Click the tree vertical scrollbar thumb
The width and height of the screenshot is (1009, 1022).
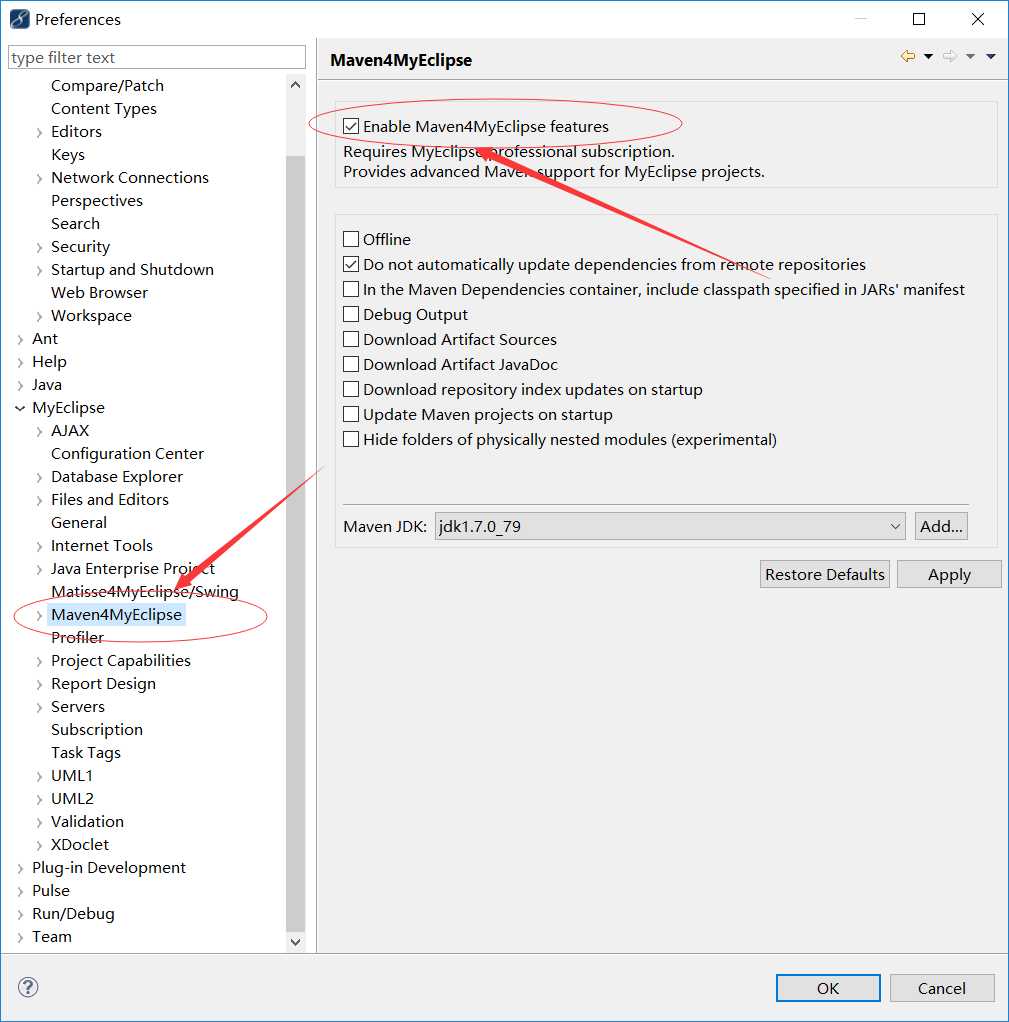(295, 544)
